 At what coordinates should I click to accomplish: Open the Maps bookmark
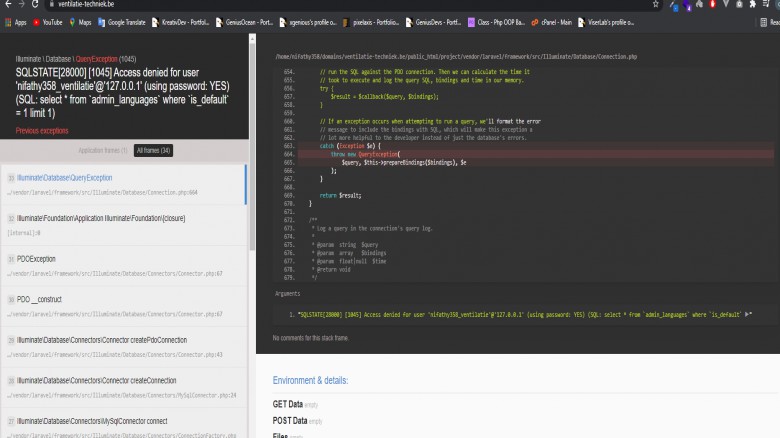coord(80,21)
